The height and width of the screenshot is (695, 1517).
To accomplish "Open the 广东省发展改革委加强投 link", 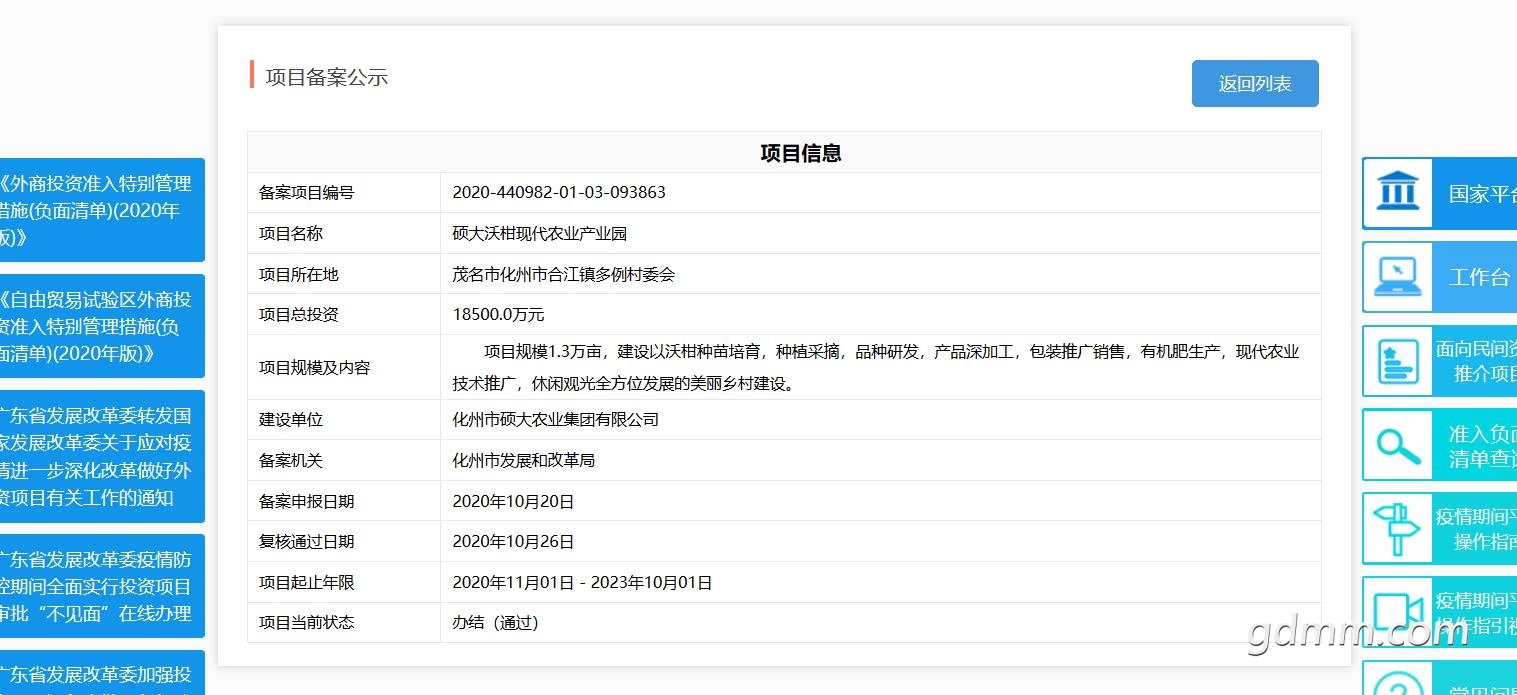I will point(102,673).
